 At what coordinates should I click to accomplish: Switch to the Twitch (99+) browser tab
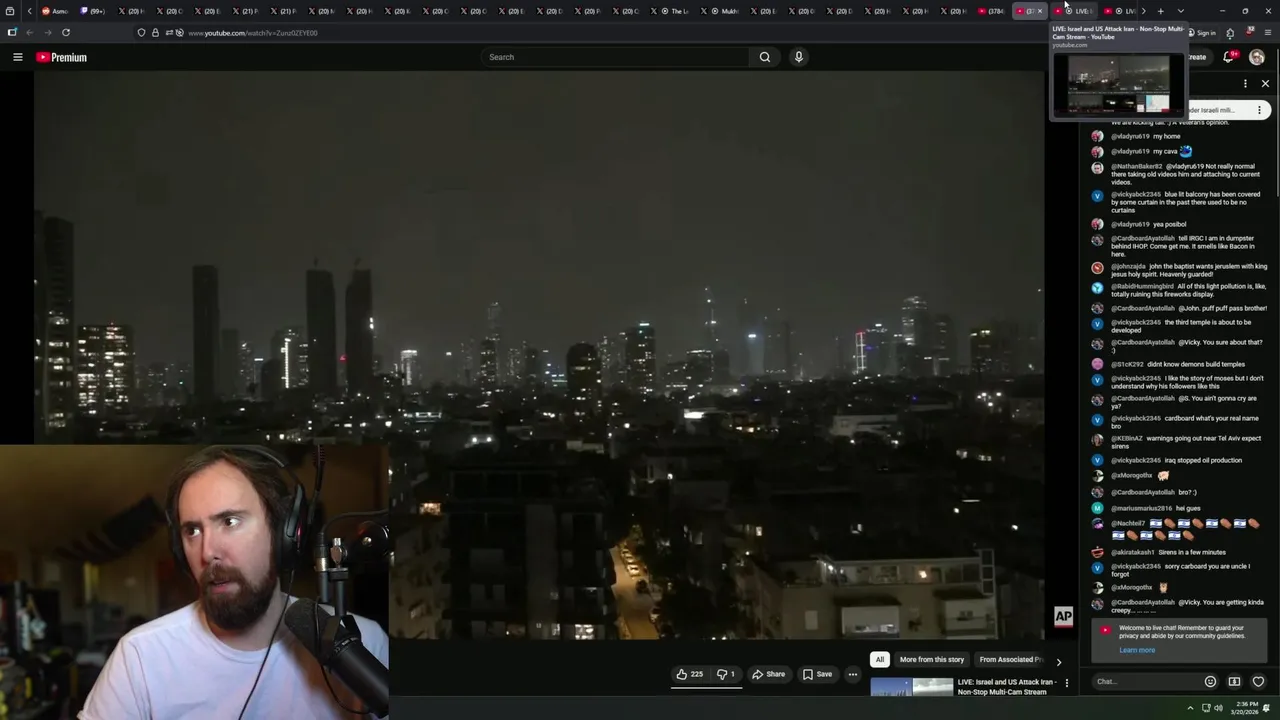point(93,11)
